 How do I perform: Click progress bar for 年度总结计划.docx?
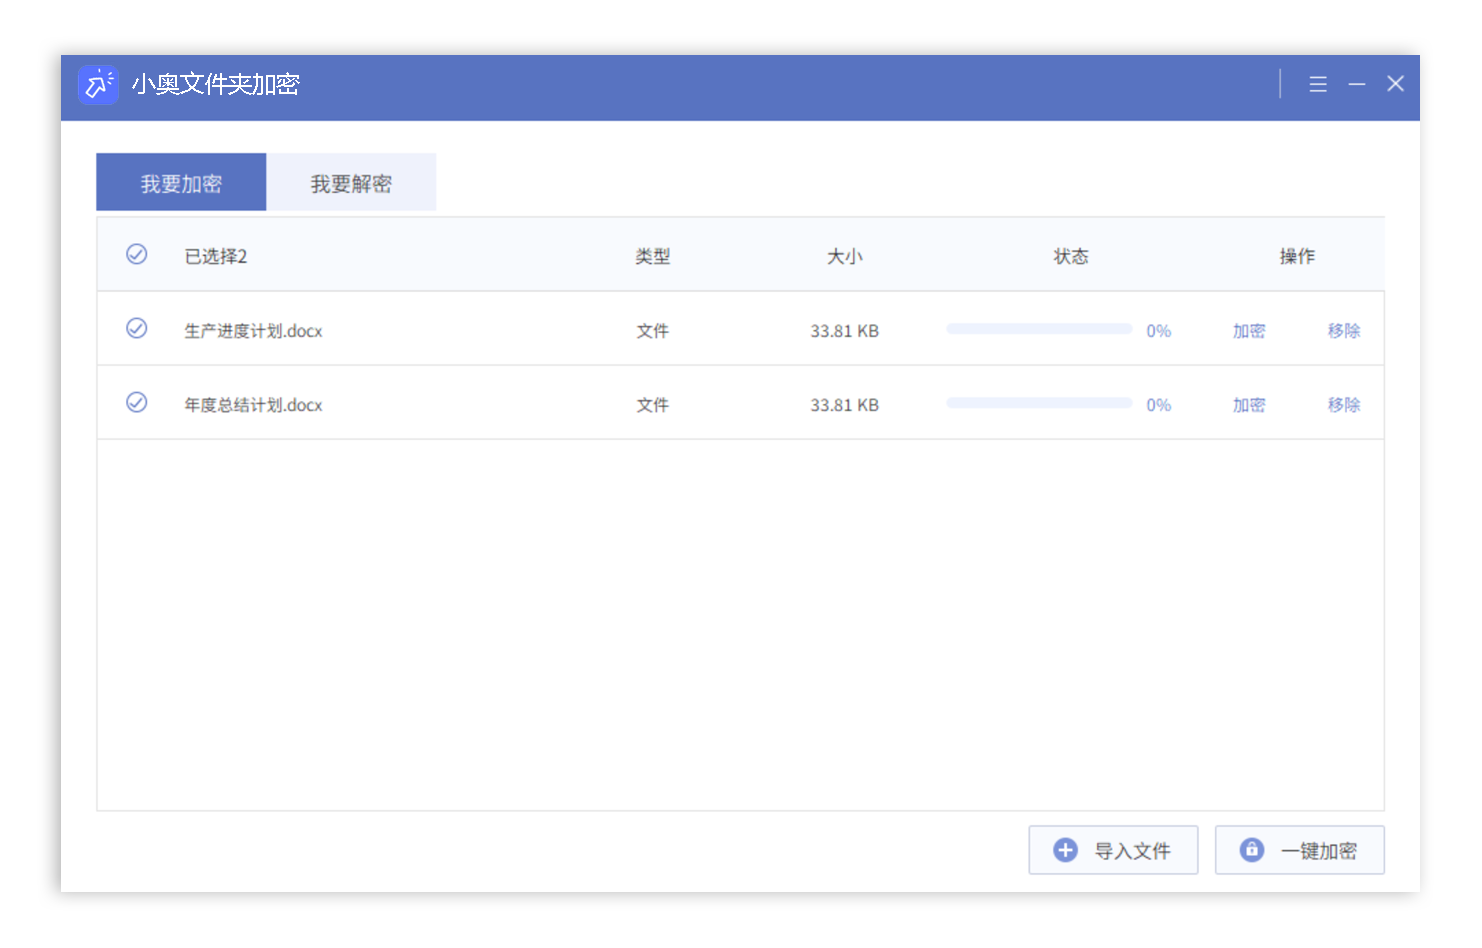(1039, 403)
